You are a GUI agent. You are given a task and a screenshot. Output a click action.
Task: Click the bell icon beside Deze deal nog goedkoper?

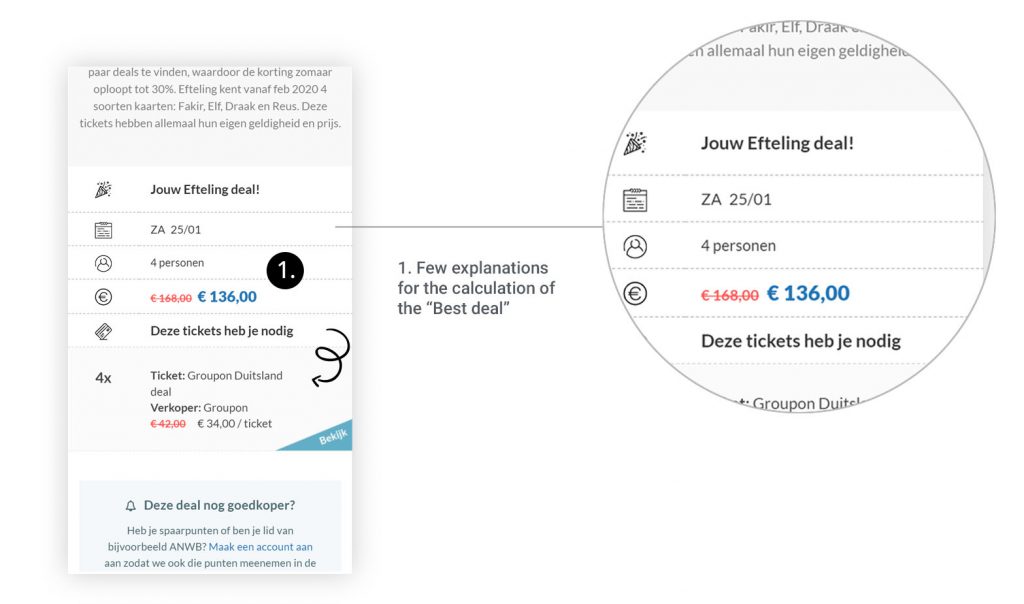tap(130, 506)
